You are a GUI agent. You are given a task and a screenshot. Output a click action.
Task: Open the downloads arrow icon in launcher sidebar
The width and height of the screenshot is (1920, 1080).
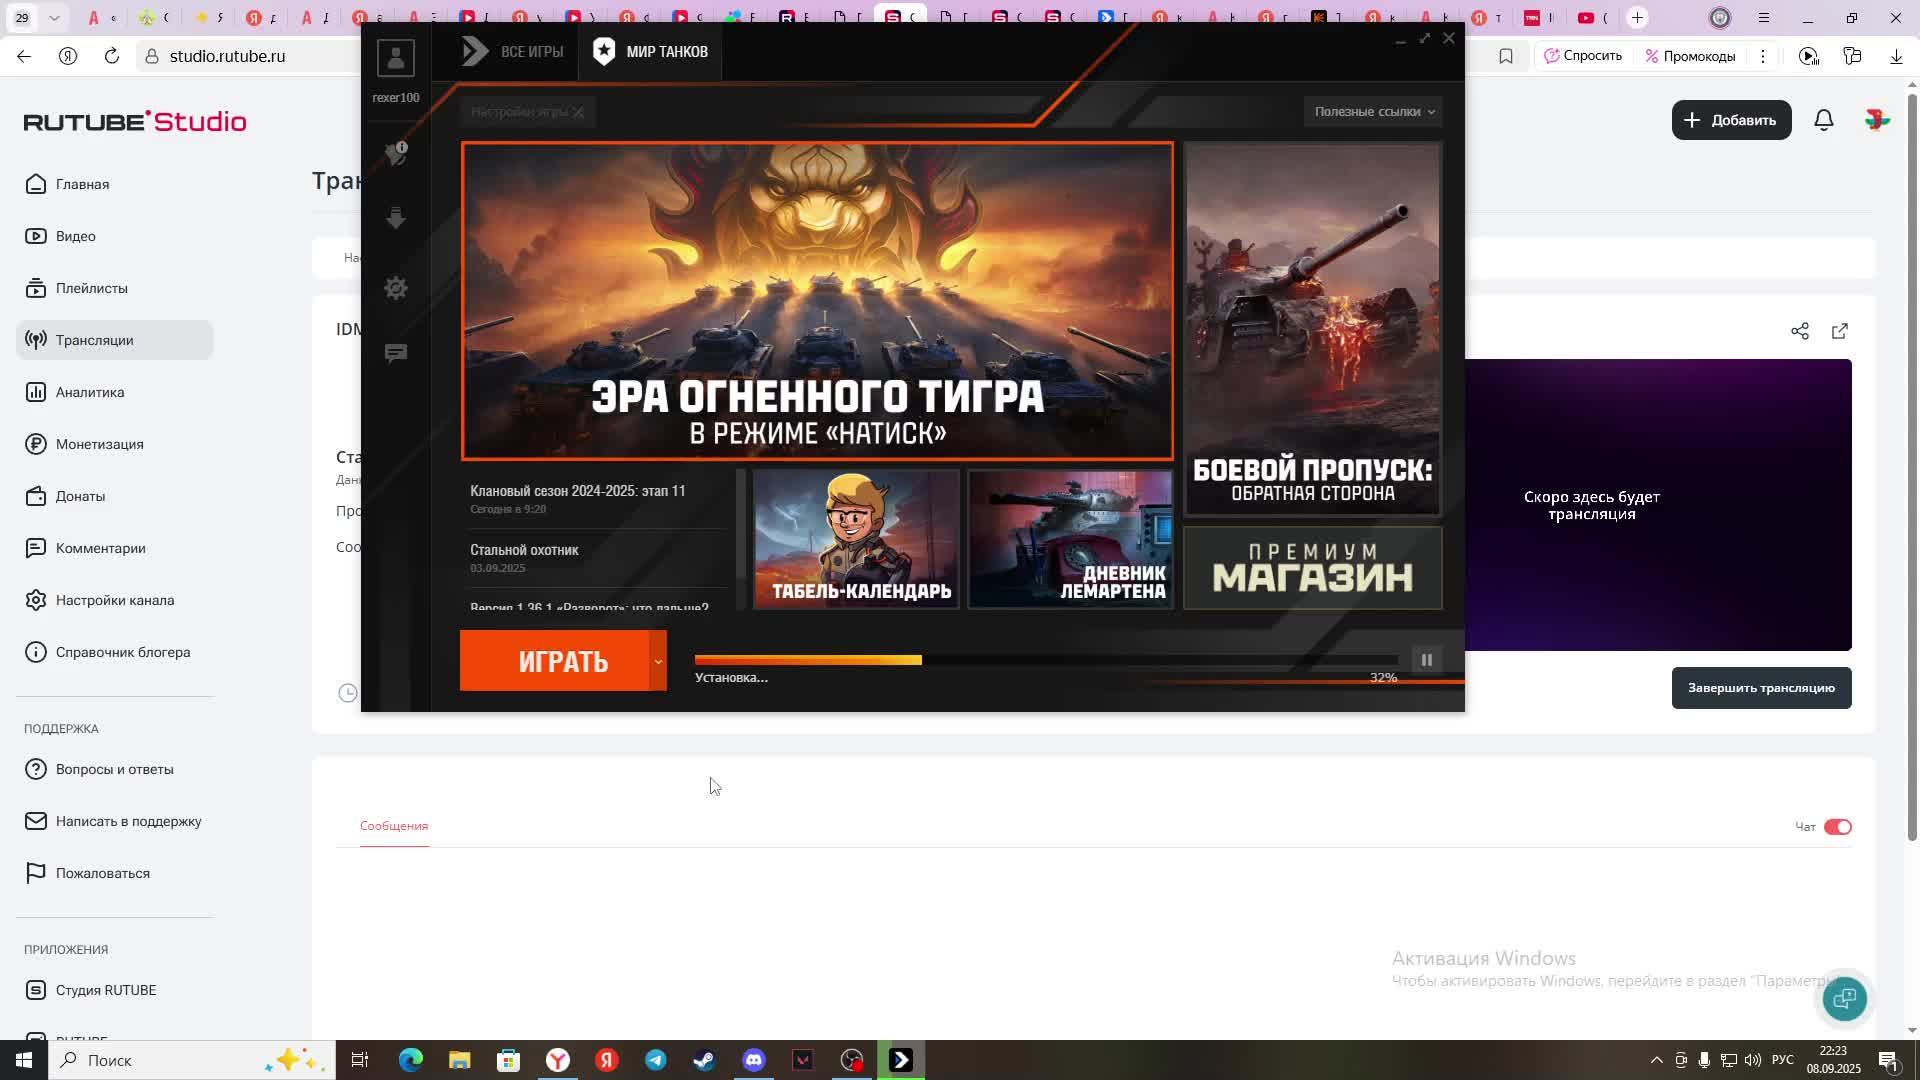[396, 219]
